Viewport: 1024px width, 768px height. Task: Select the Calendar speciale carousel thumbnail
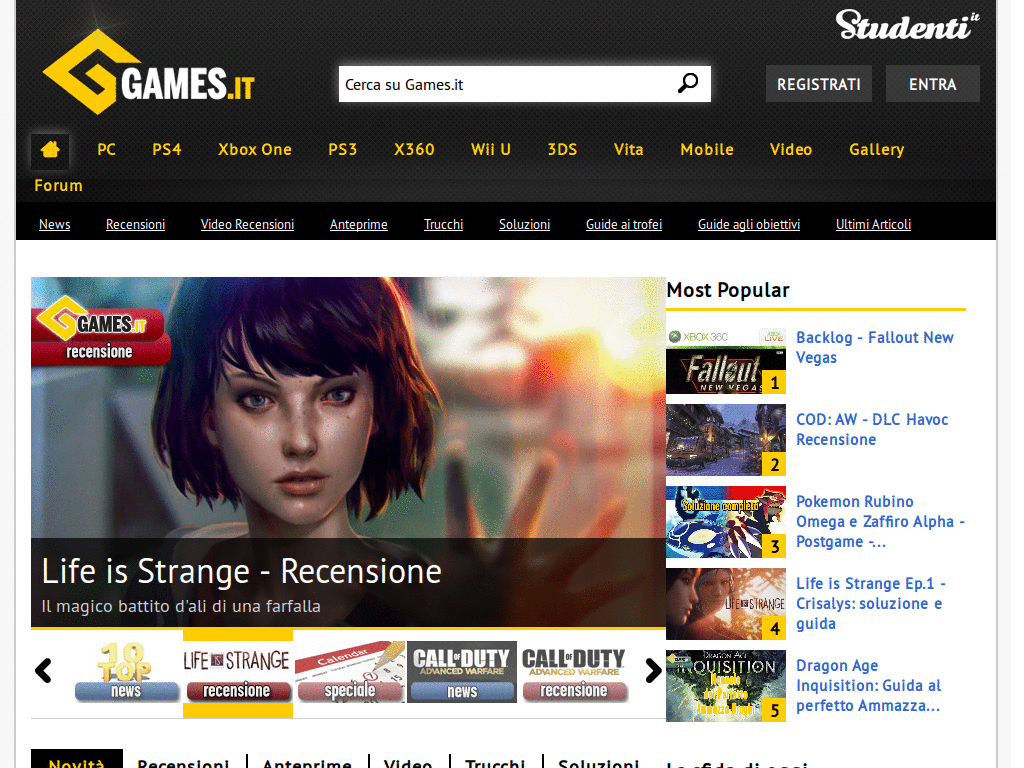pyautogui.click(x=350, y=672)
